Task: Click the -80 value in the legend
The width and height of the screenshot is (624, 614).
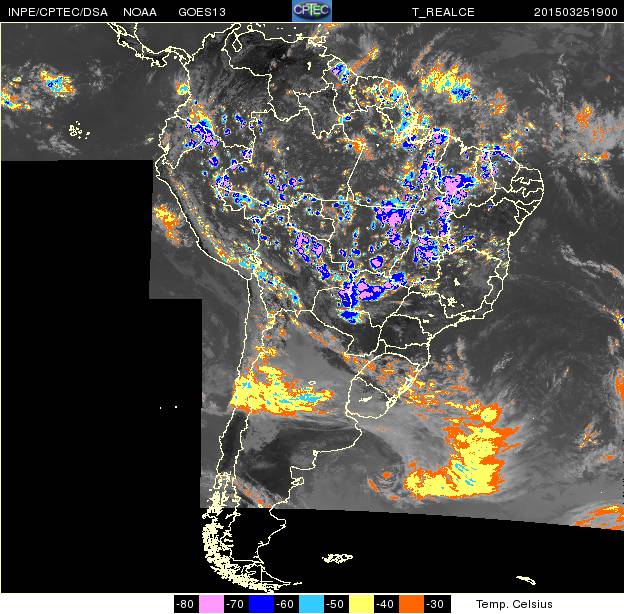Action: (x=186, y=604)
